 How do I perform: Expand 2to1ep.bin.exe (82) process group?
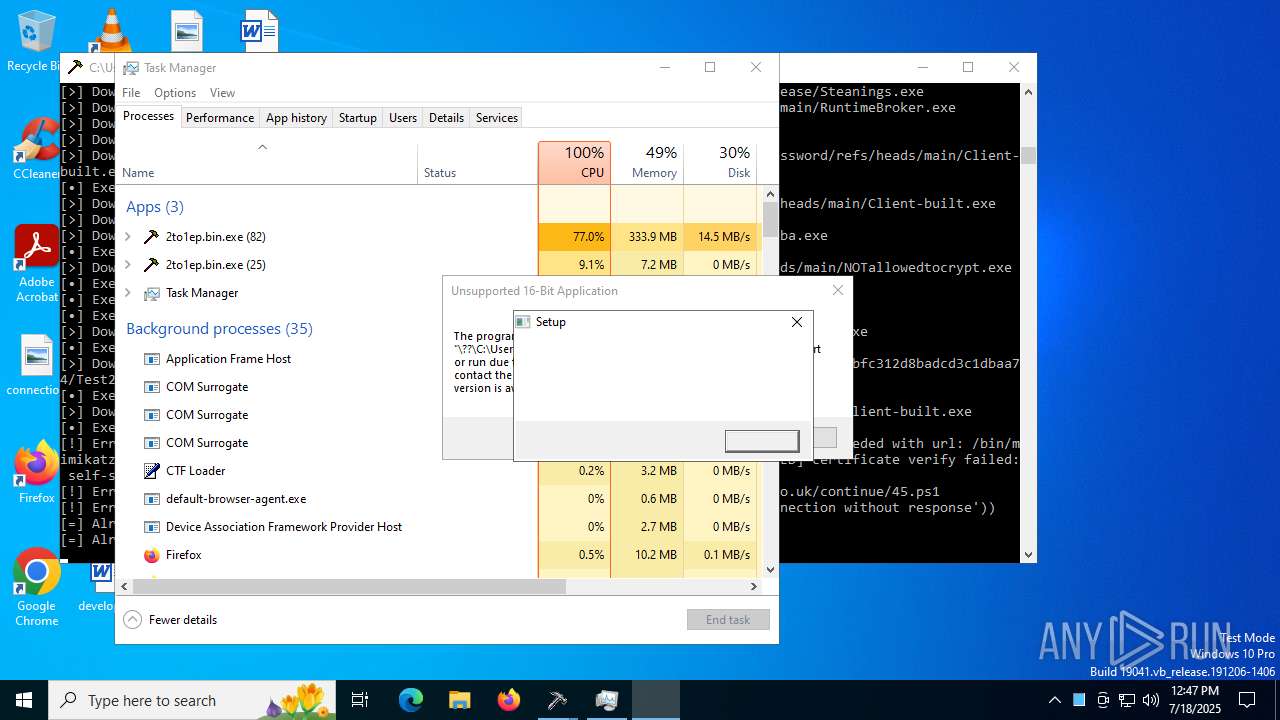(x=127, y=237)
